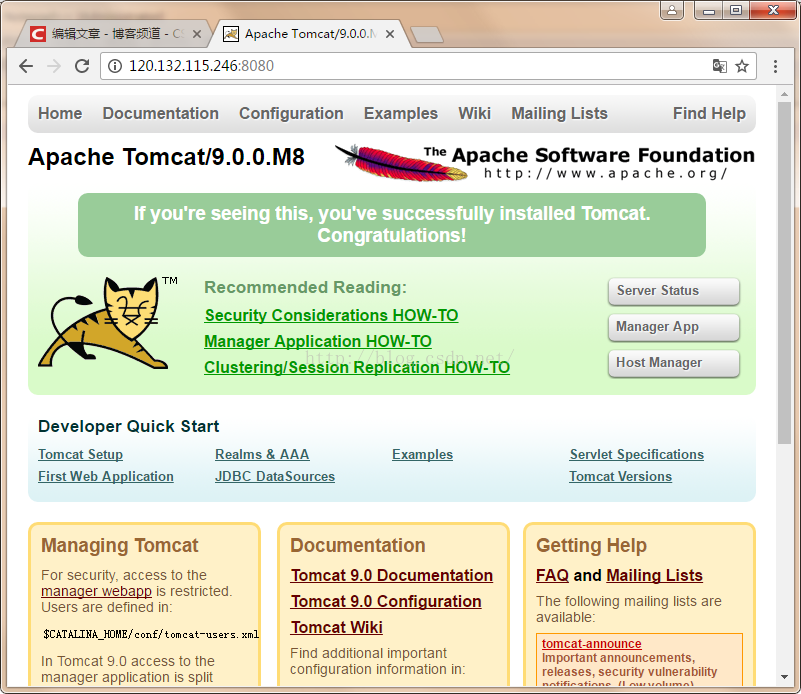Screen dimensions: 801x694
Task: Close the CSDN blog tab
Action: [197, 34]
